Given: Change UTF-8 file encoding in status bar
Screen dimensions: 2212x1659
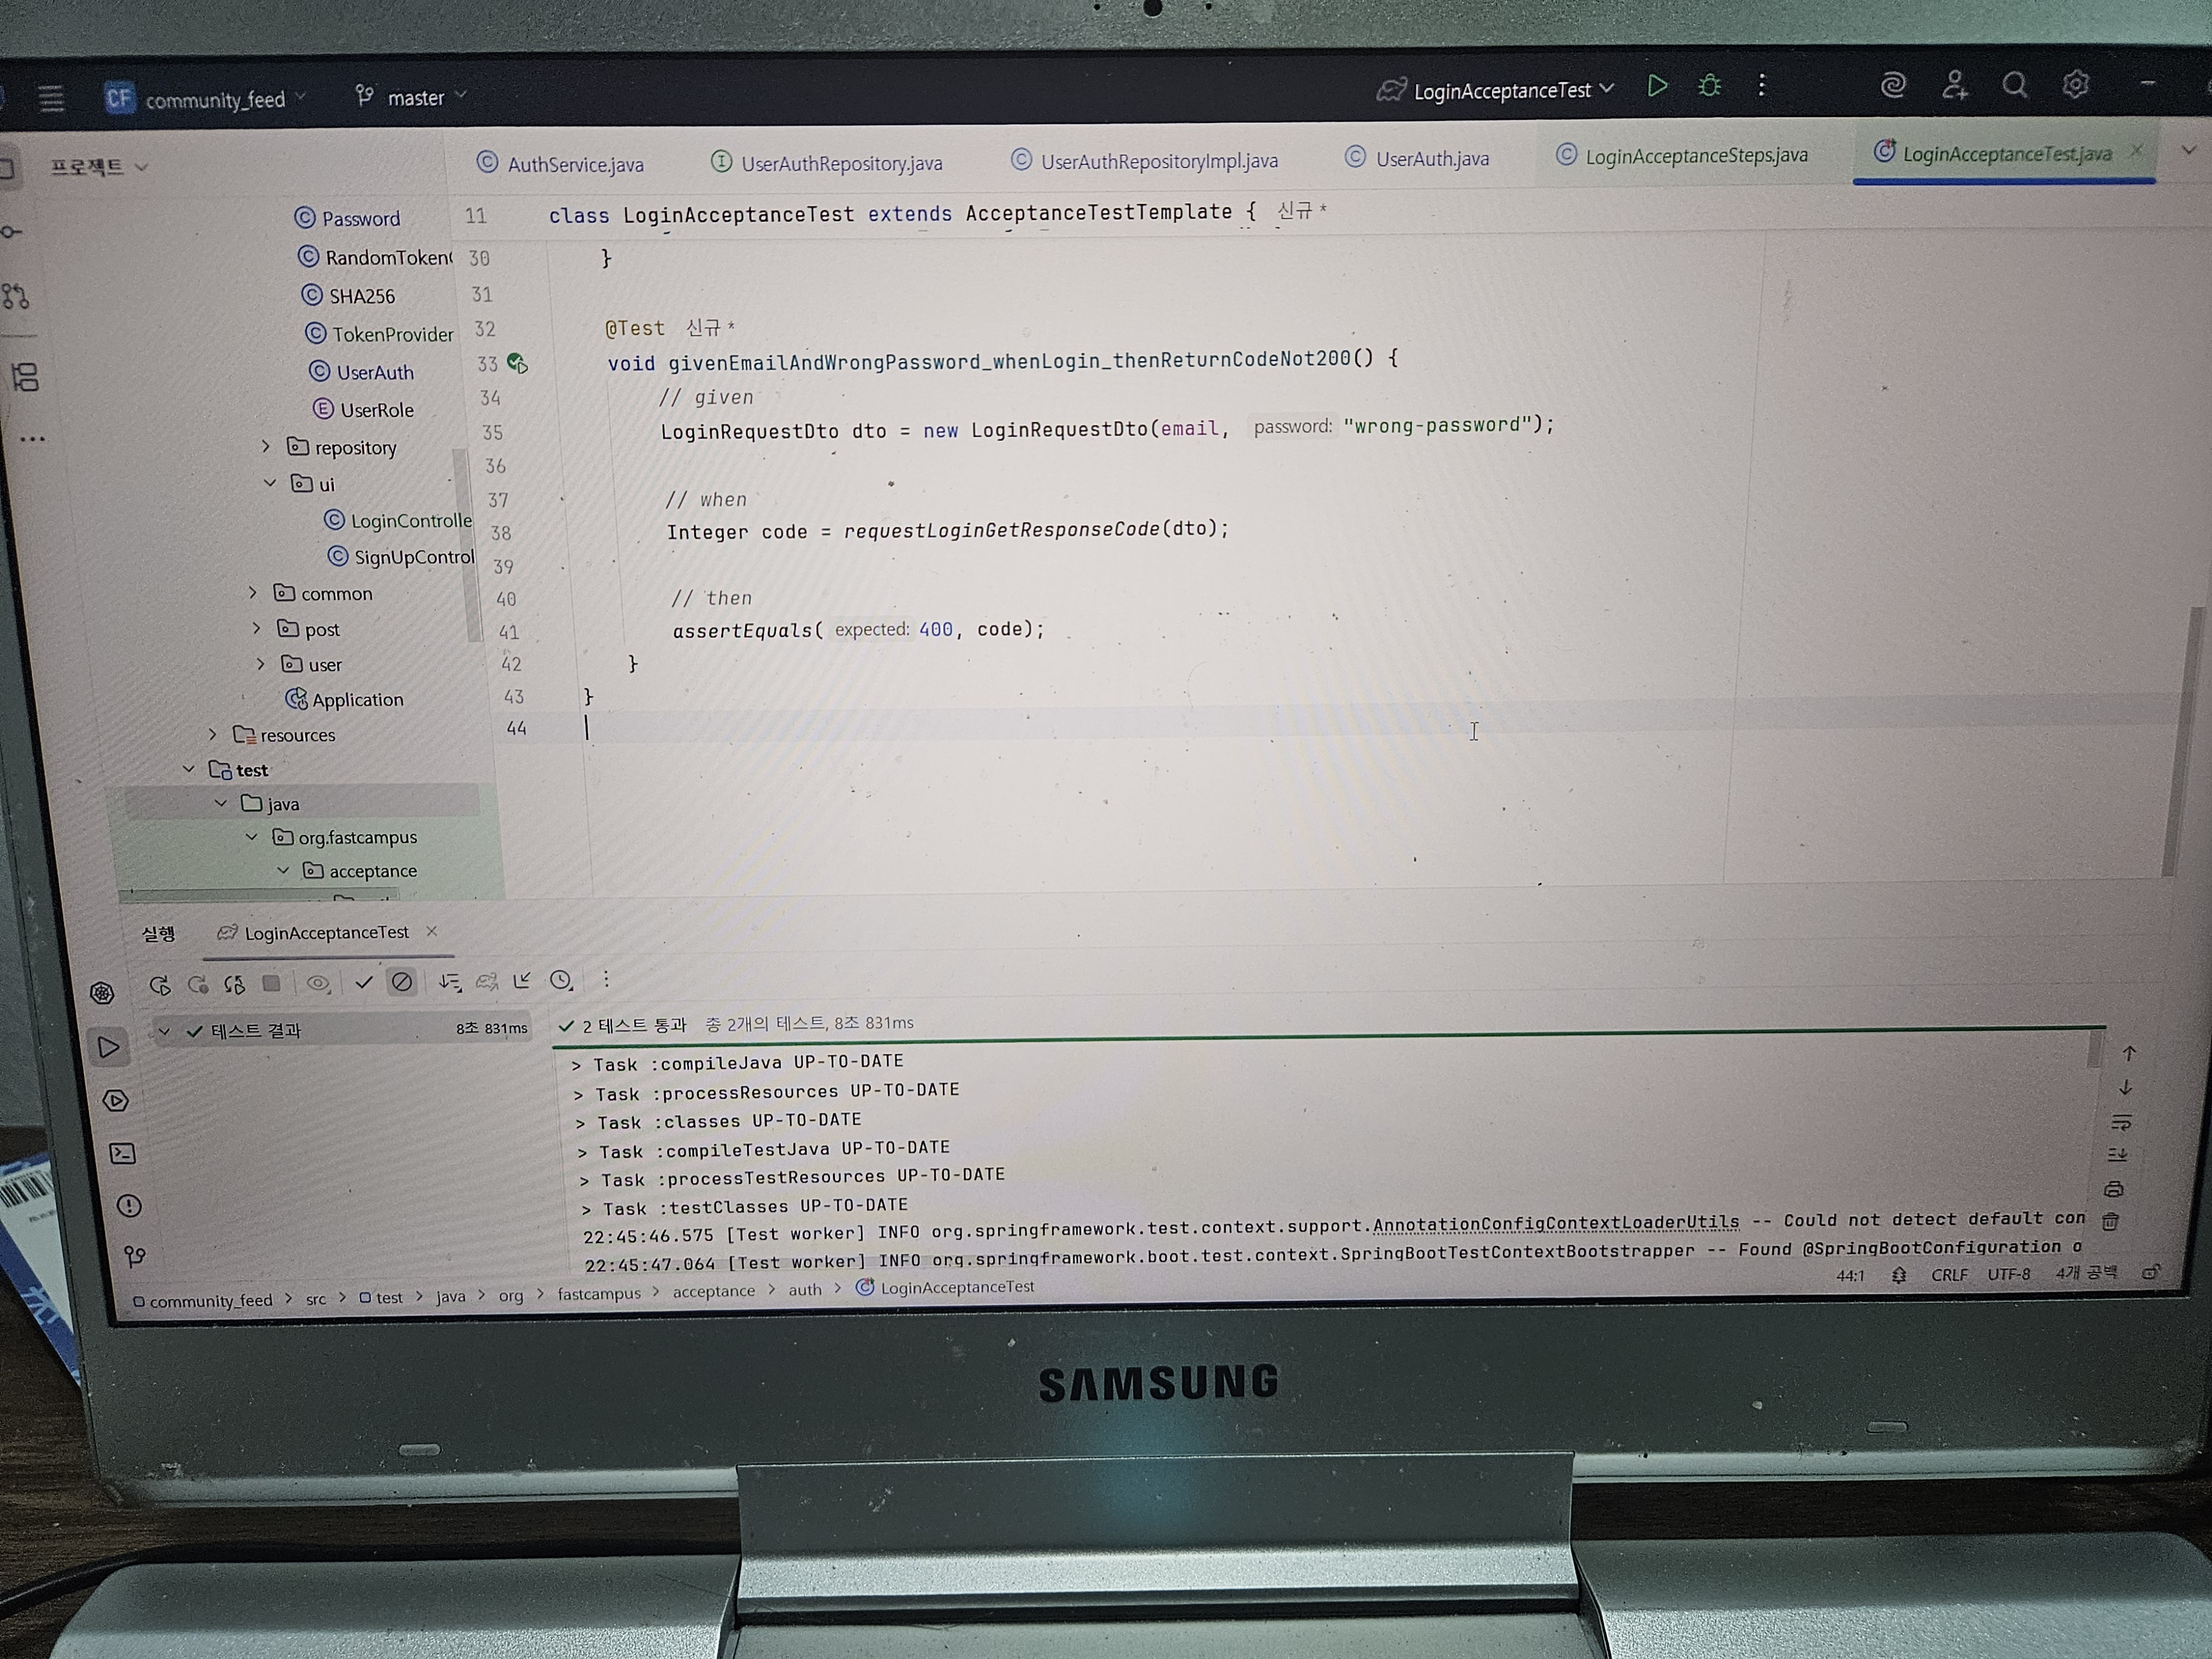Looking at the screenshot, I should click(x=2008, y=1274).
